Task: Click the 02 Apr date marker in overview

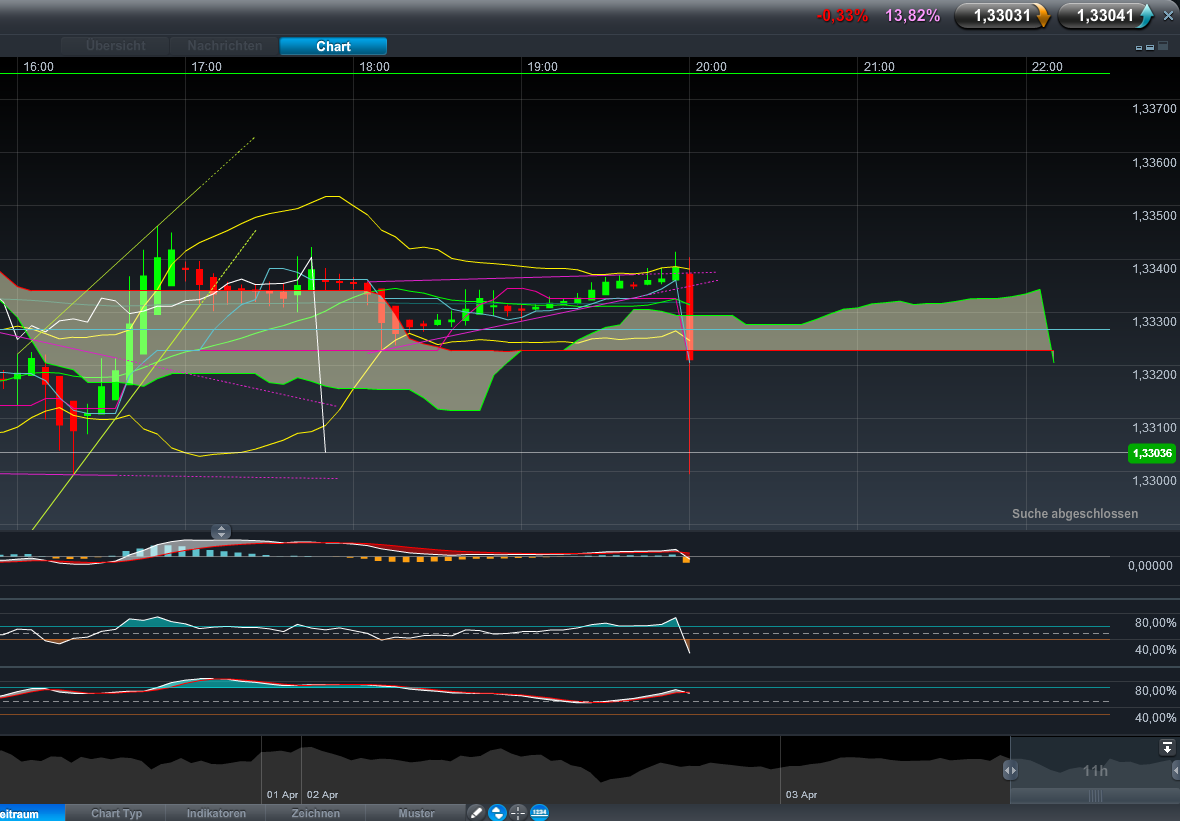Action: pyautogui.click(x=322, y=795)
